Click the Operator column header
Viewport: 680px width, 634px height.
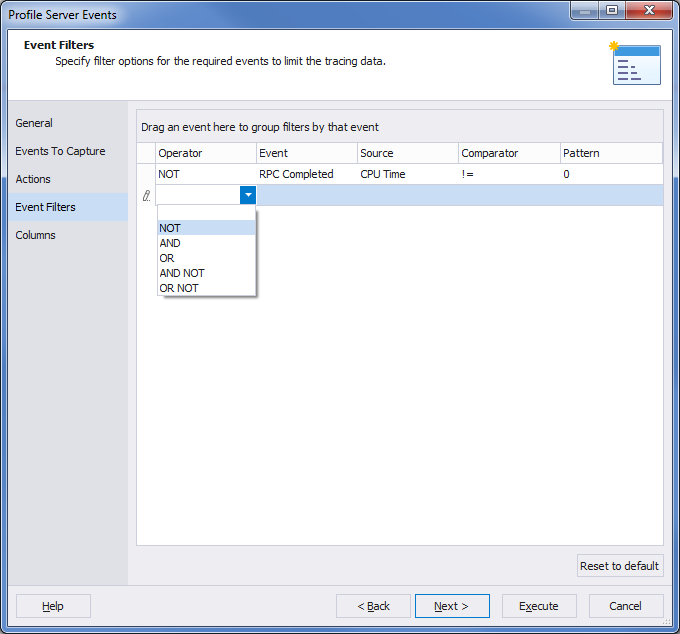click(x=206, y=153)
